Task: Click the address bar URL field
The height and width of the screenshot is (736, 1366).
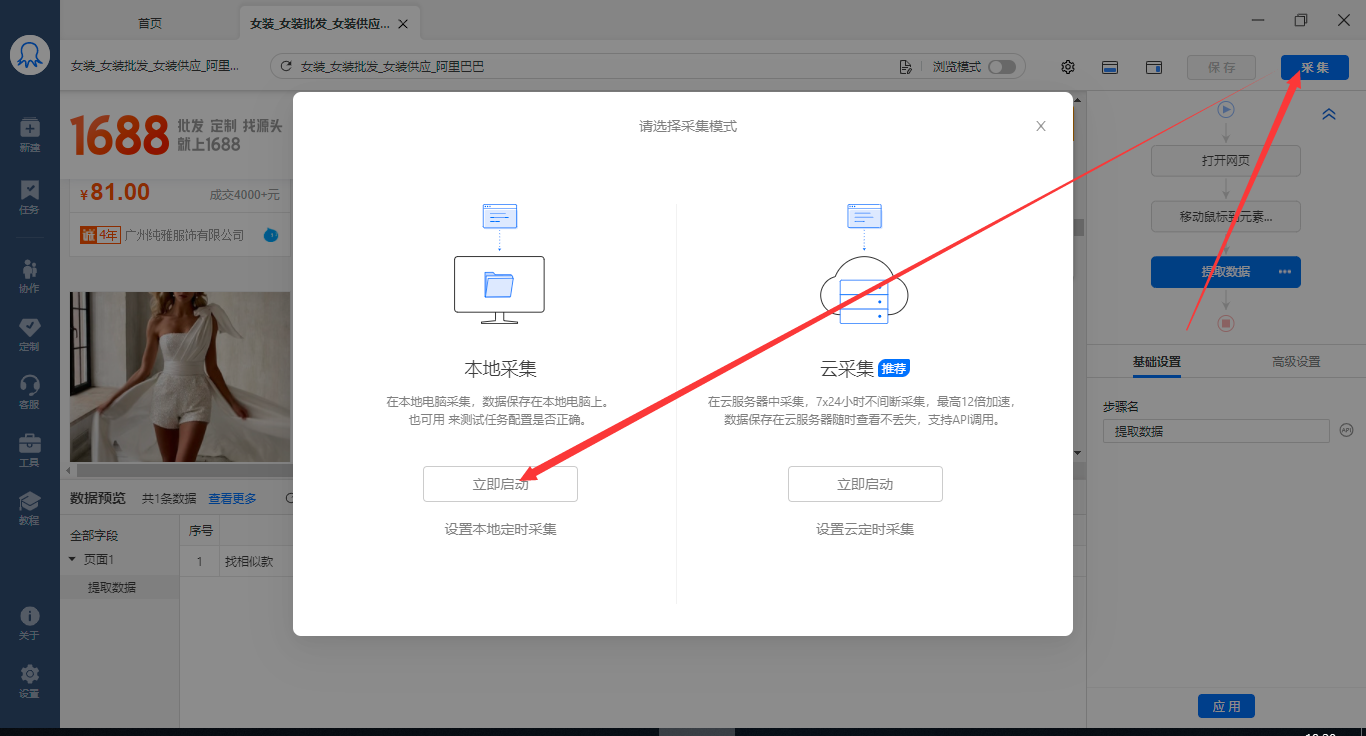Action: [x=590, y=67]
